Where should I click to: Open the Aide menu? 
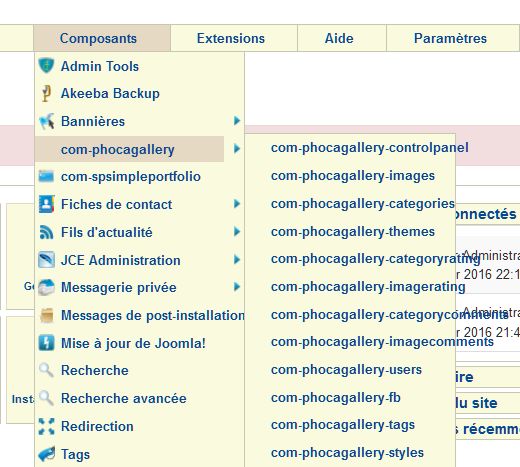[342, 38]
